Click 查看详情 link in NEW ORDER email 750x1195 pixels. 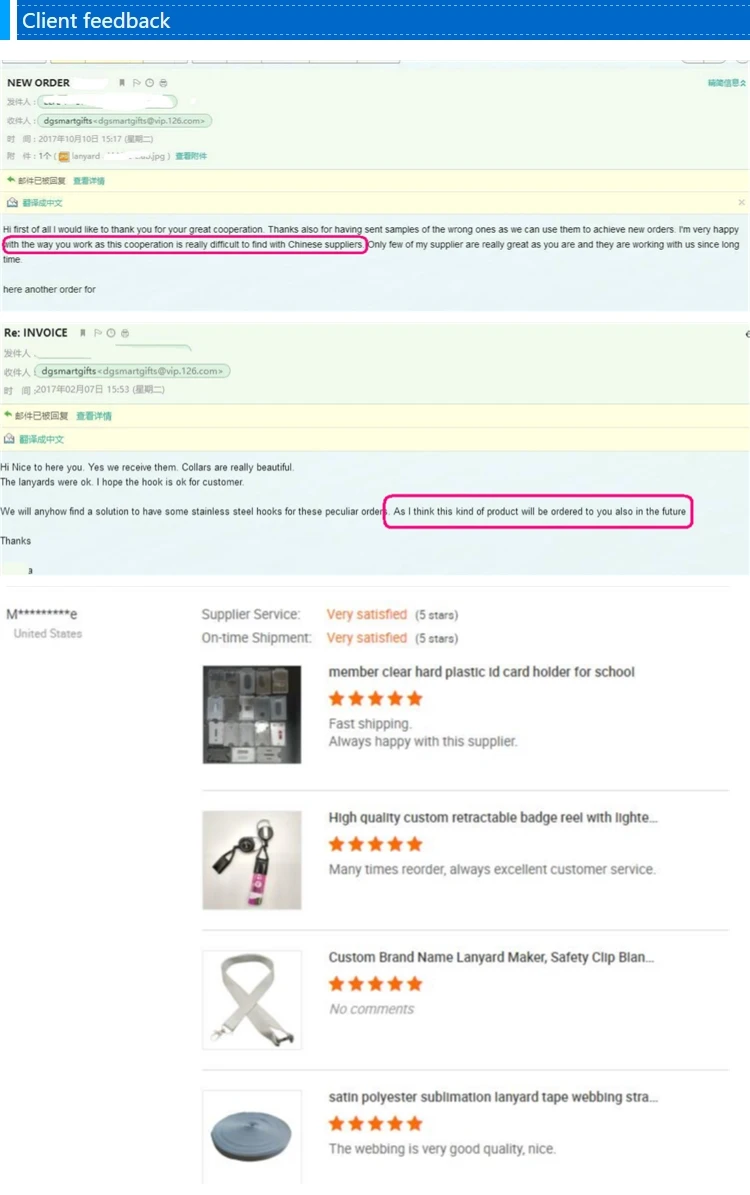coord(89,181)
